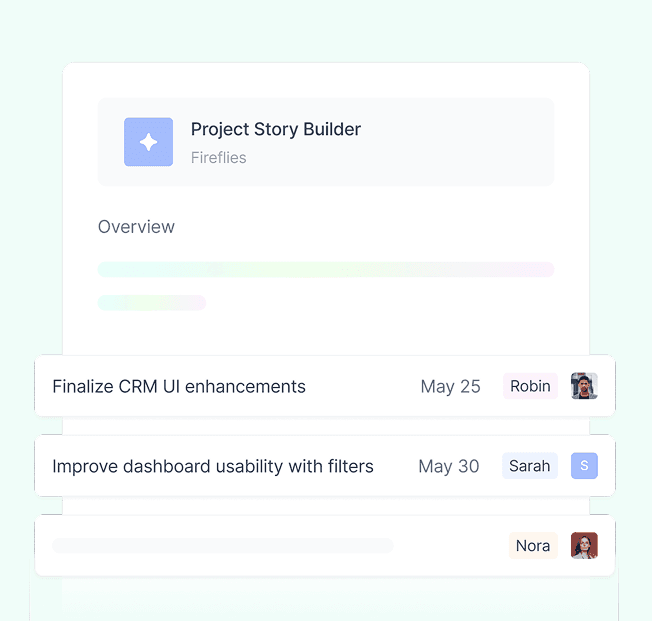The width and height of the screenshot is (652, 621).
Task: Click the grey placeholder bar in Nora's task
Action: click(x=223, y=545)
